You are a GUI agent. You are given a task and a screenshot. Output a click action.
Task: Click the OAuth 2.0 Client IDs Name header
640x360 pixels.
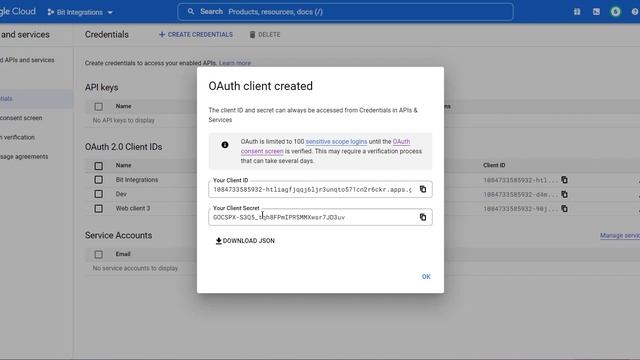coord(123,165)
